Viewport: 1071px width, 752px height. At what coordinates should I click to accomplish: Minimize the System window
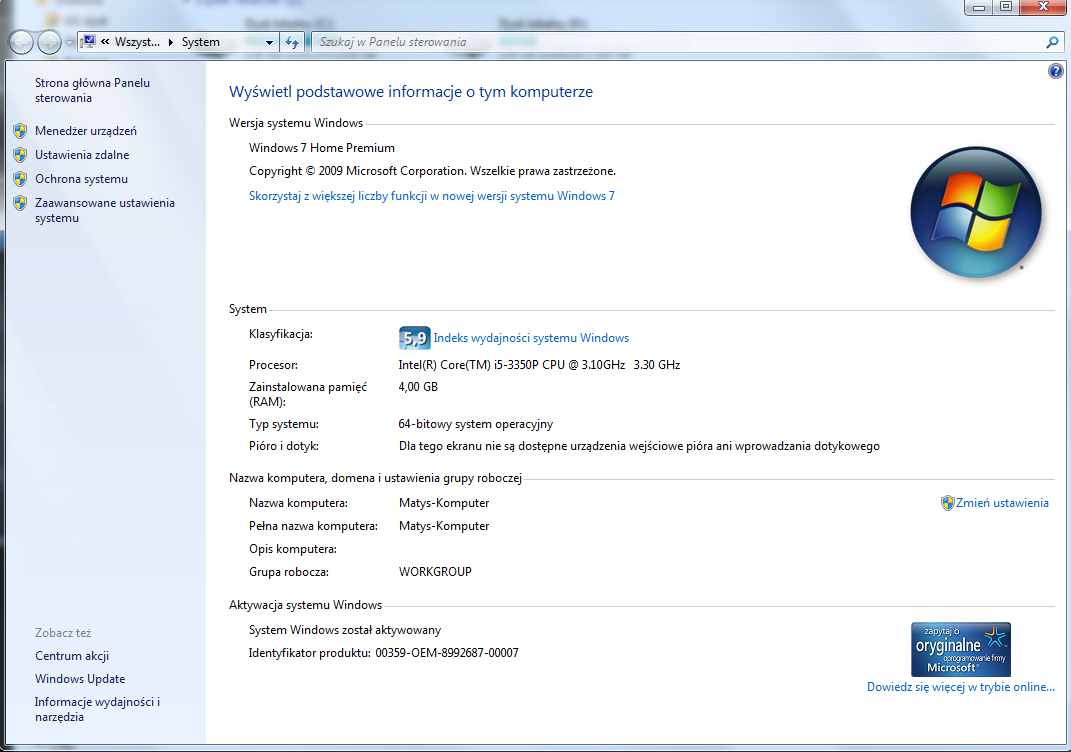[979, 7]
